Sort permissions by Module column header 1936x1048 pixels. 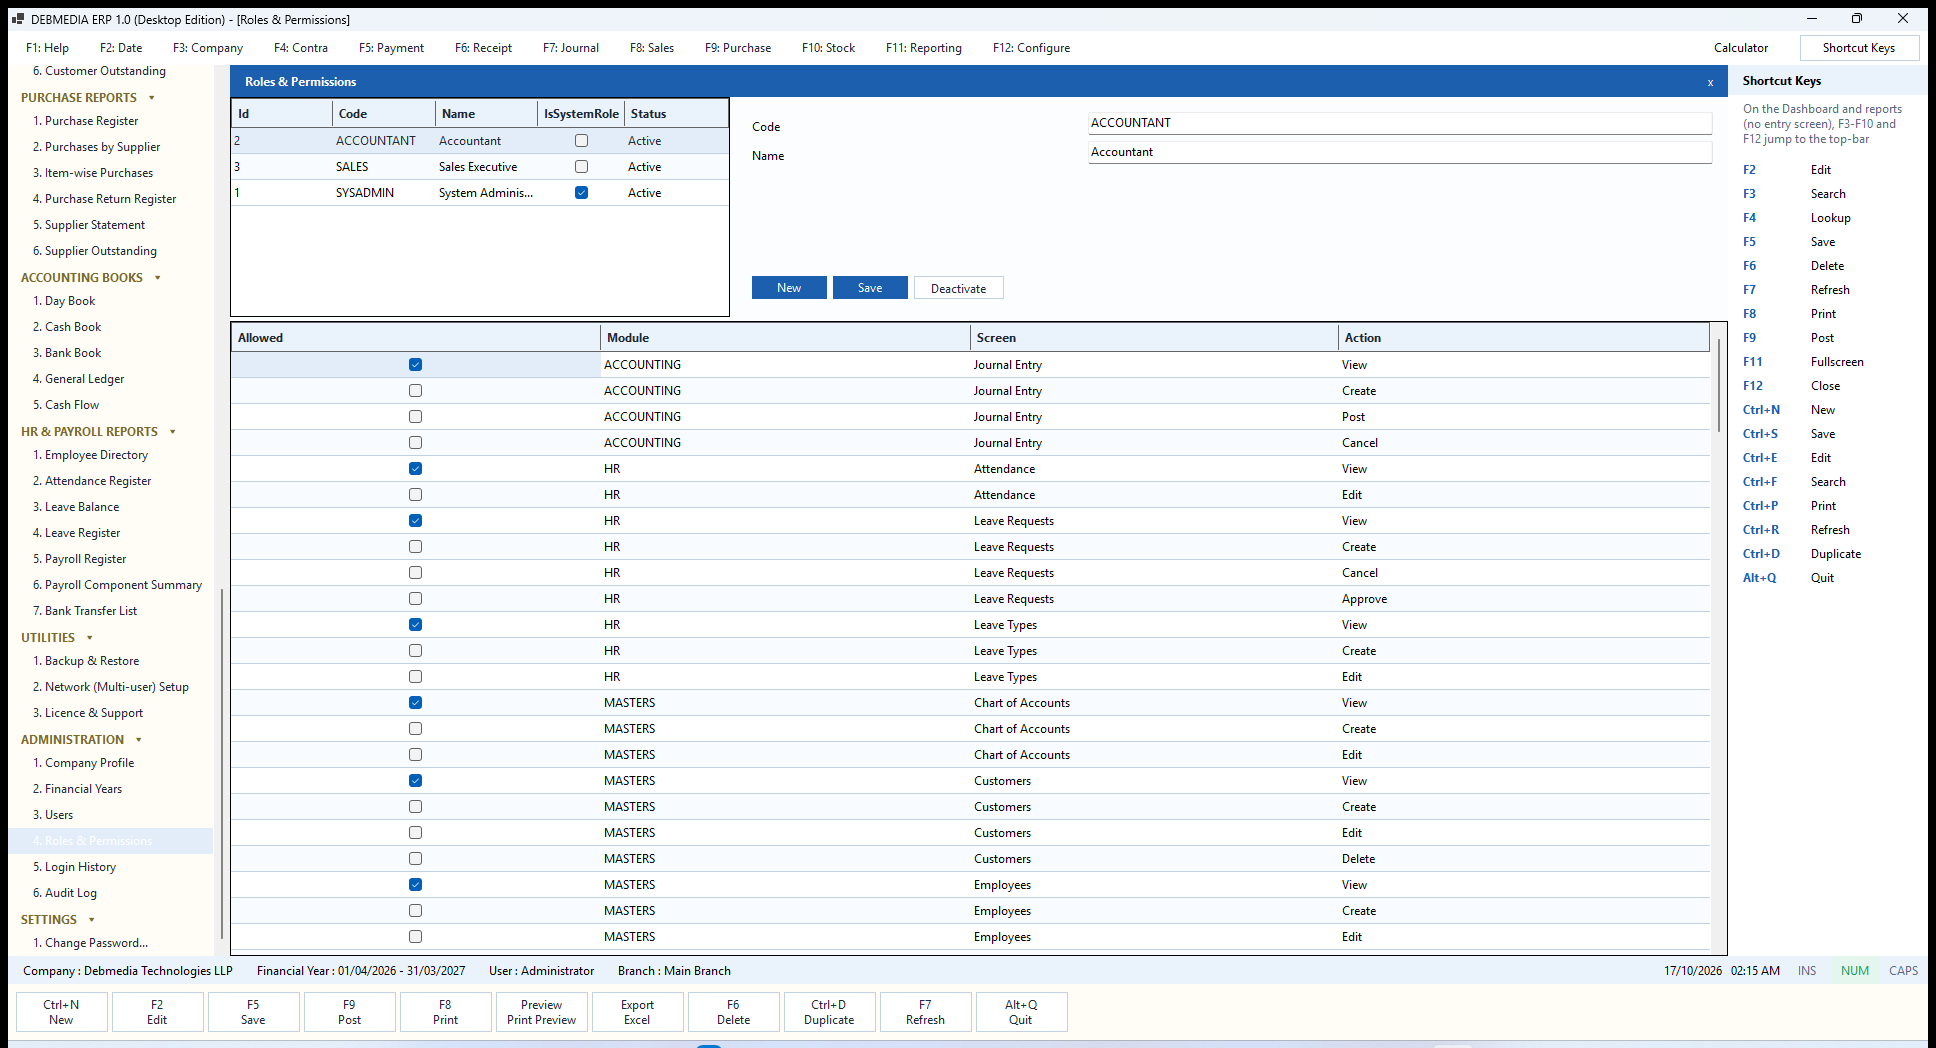(x=785, y=338)
